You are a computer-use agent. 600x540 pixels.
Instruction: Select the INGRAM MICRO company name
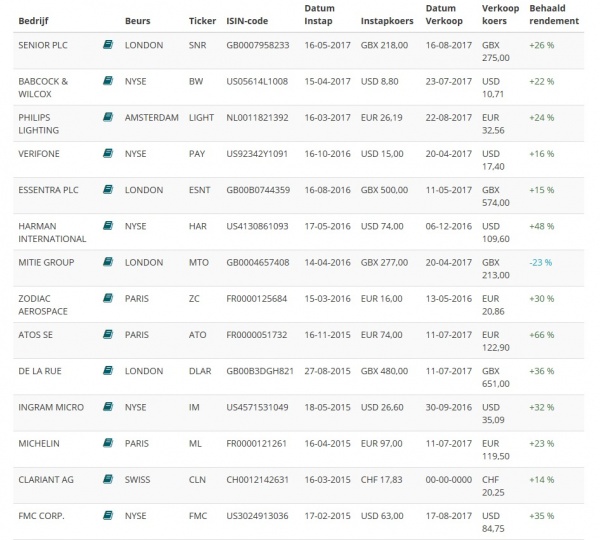point(51,407)
